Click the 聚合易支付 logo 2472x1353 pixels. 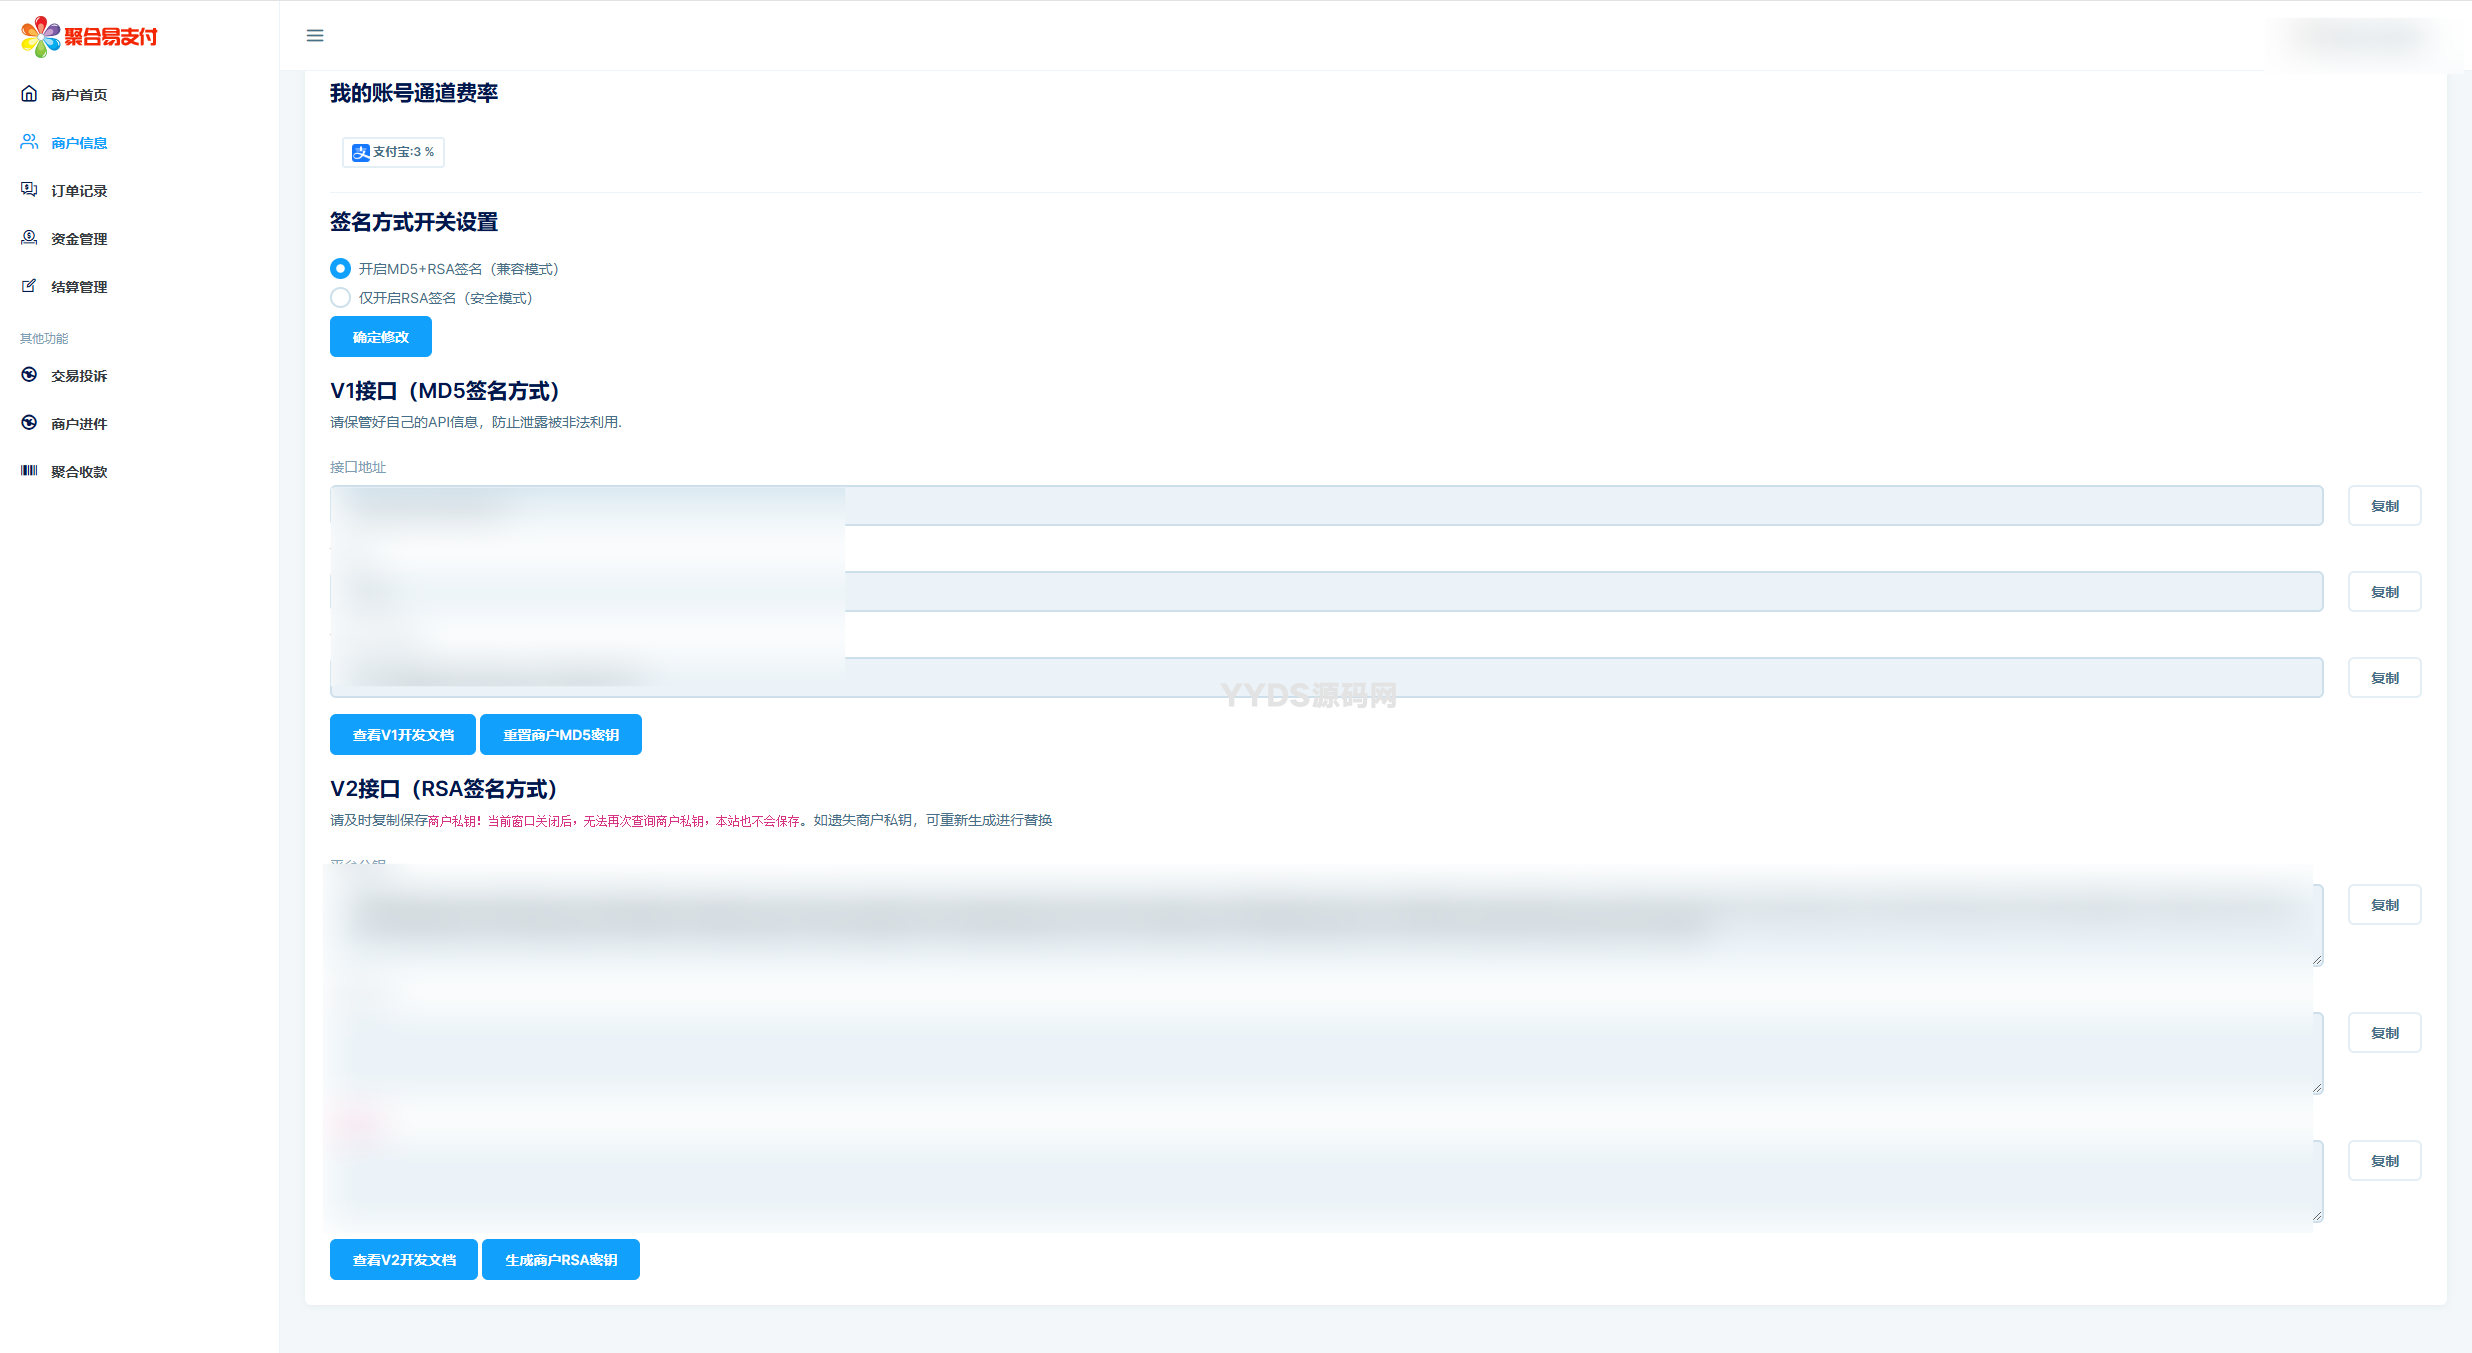tap(89, 37)
